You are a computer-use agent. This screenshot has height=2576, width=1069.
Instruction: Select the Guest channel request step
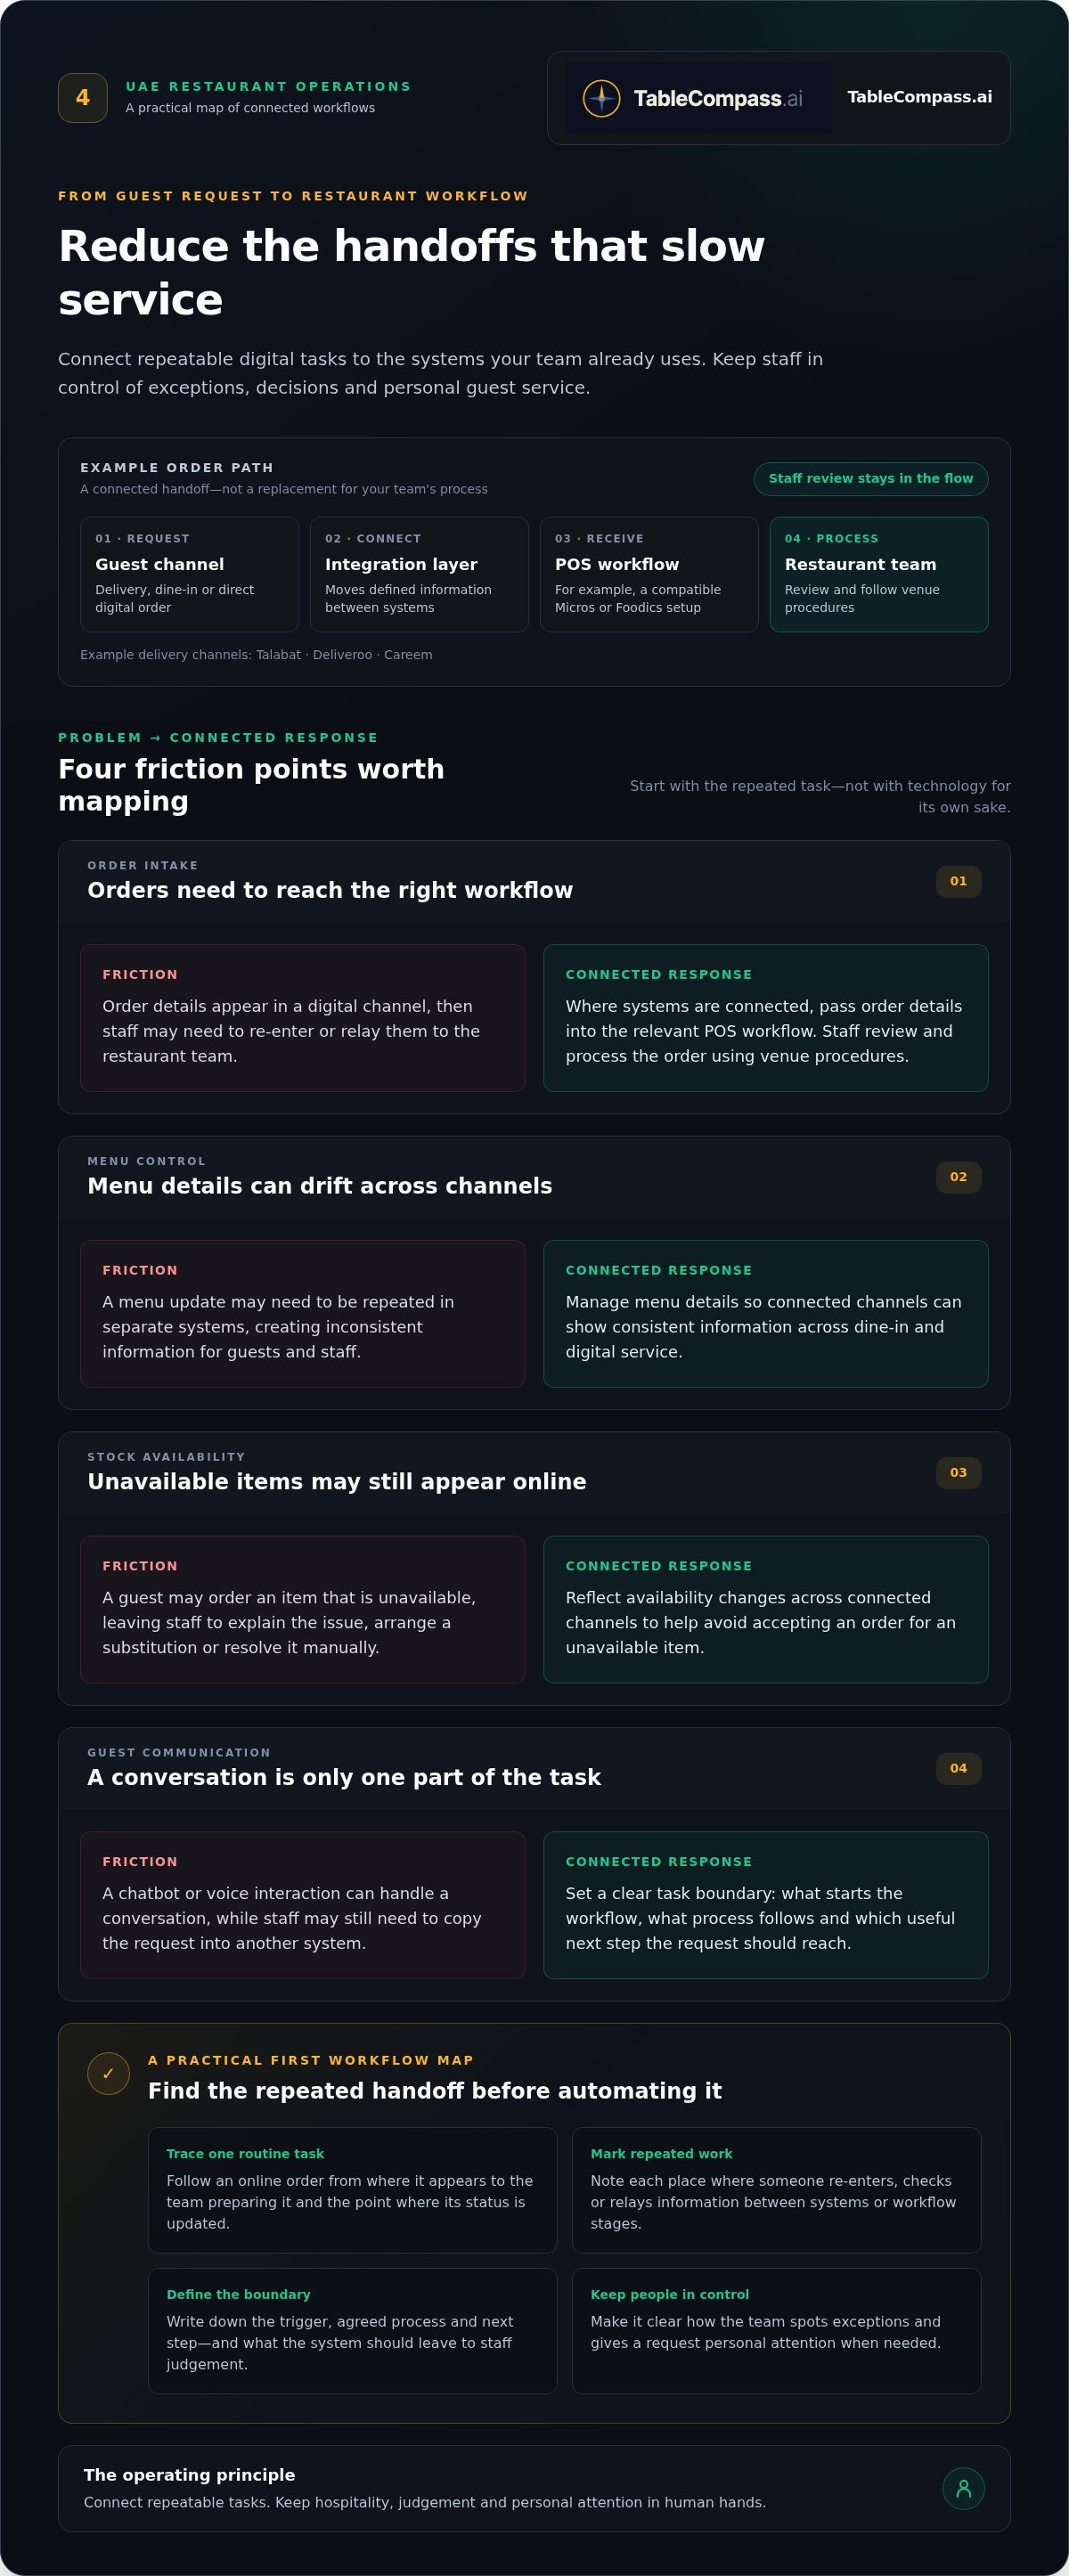click(189, 574)
